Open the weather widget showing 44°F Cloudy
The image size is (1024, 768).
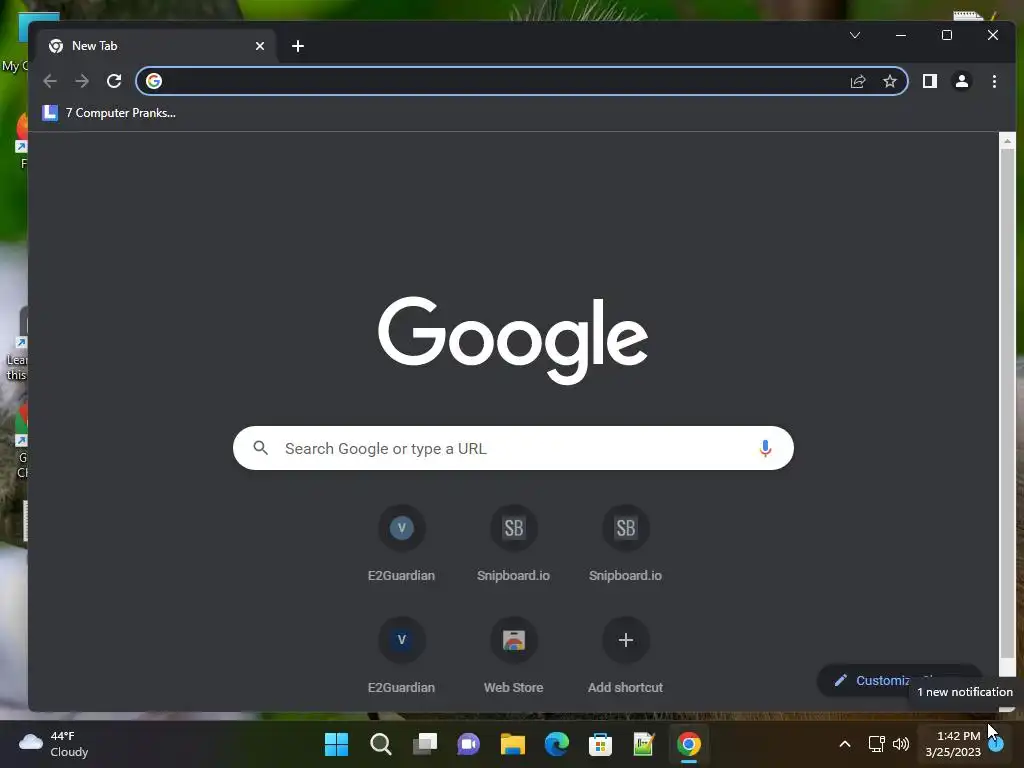pos(54,744)
